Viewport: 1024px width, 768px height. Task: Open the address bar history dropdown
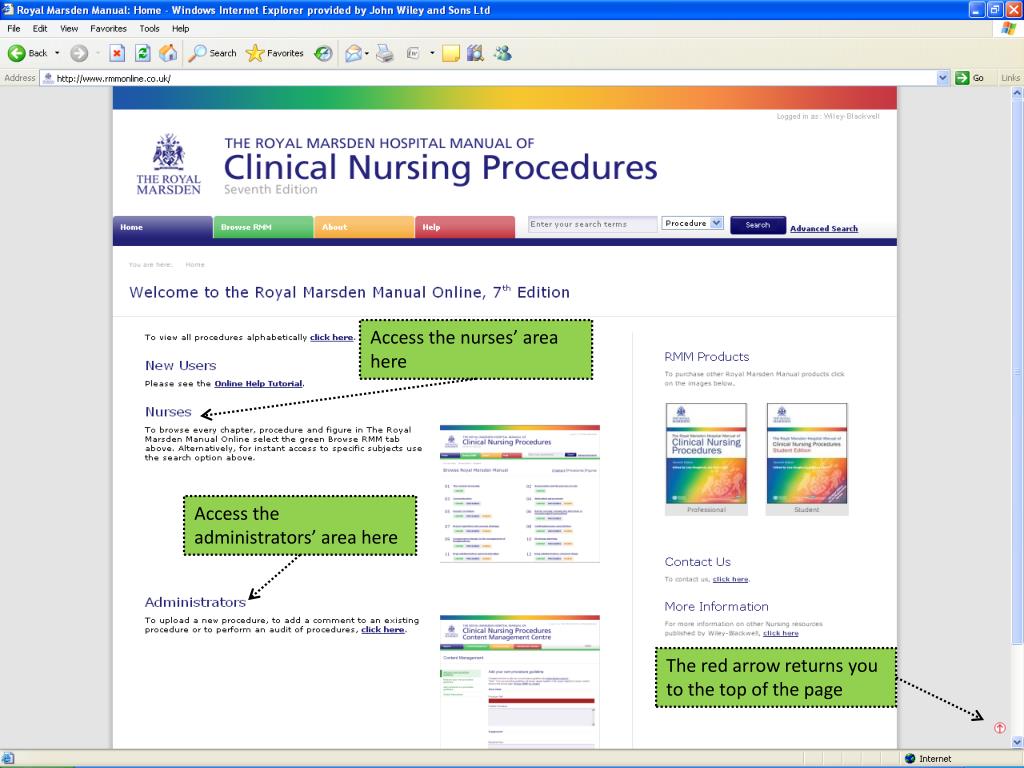point(942,78)
